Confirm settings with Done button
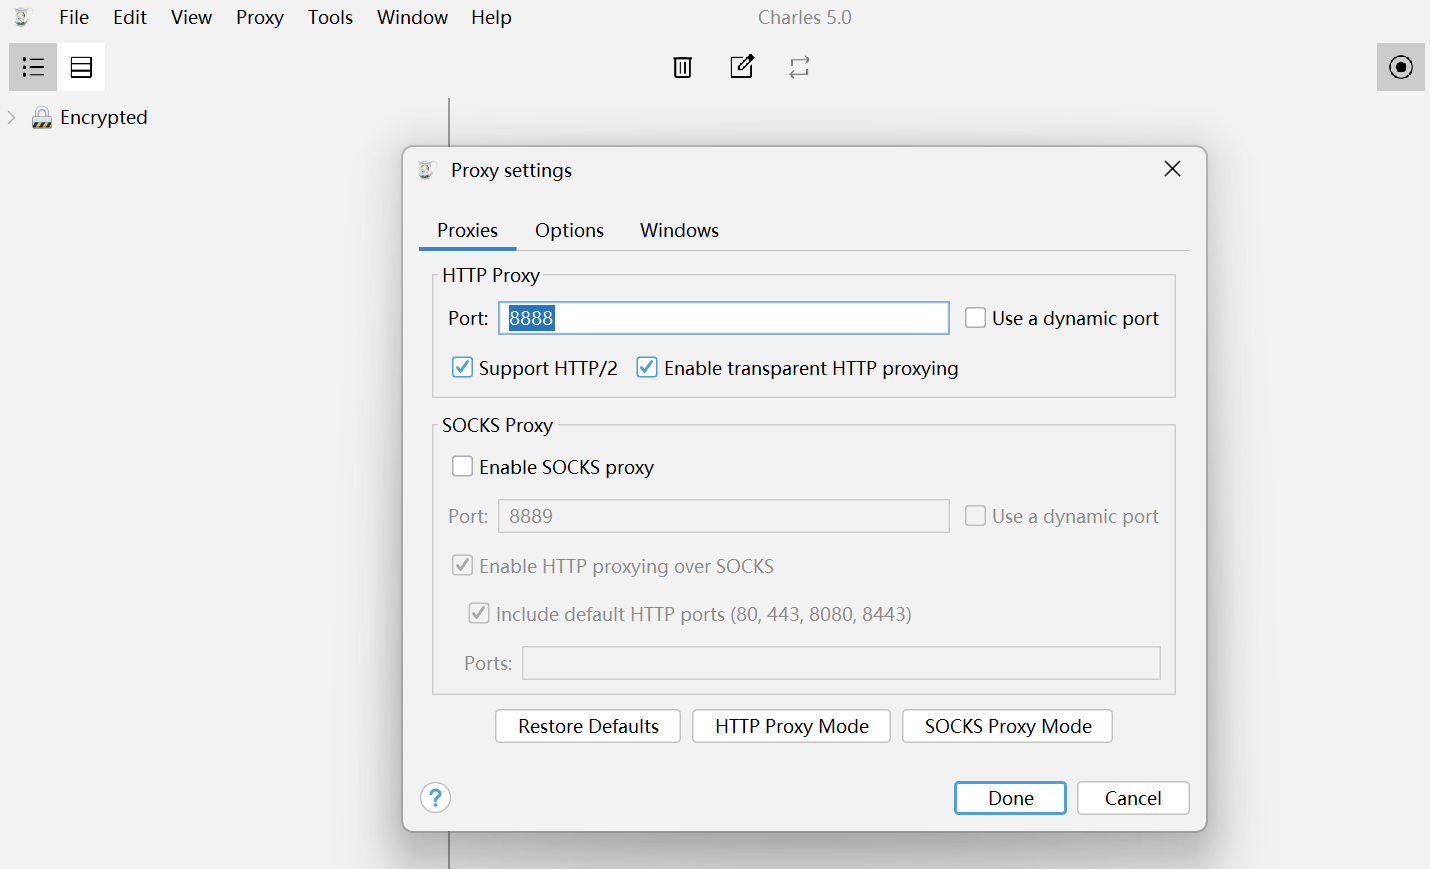The width and height of the screenshot is (1430, 869). (1010, 798)
